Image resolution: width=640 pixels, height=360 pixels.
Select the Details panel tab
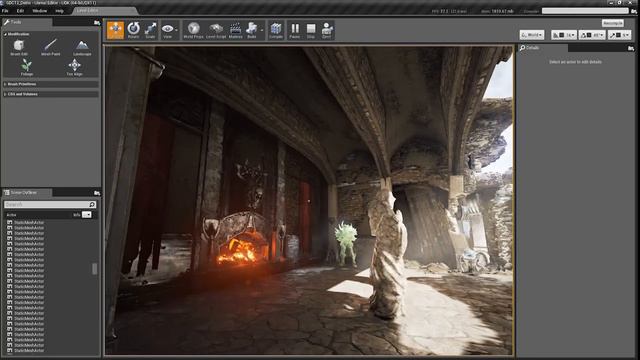coord(542,48)
